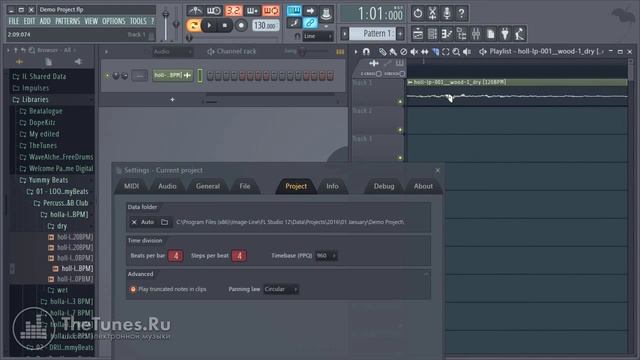The image size is (640, 360).
Task: Select the holl-lp-001 audio clip in Playlist
Action: point(517,92)
